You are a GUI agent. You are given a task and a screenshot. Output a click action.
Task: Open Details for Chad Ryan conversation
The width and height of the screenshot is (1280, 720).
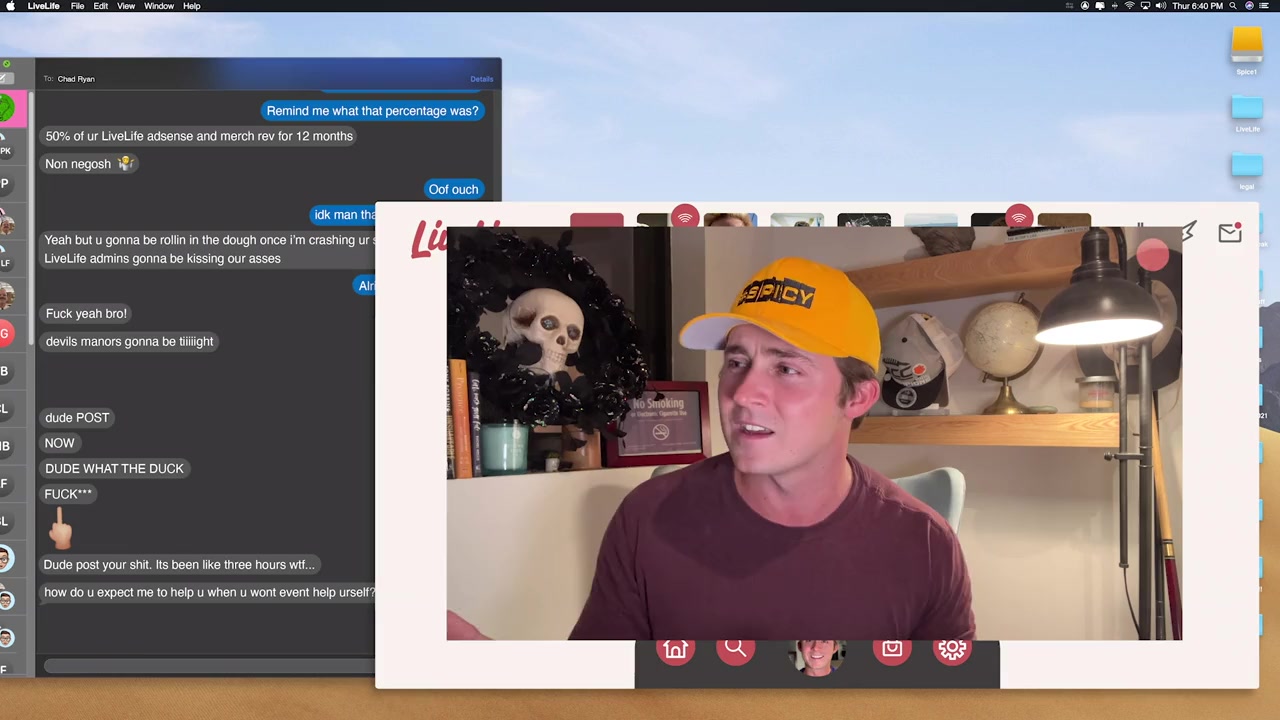coord(481,79)
